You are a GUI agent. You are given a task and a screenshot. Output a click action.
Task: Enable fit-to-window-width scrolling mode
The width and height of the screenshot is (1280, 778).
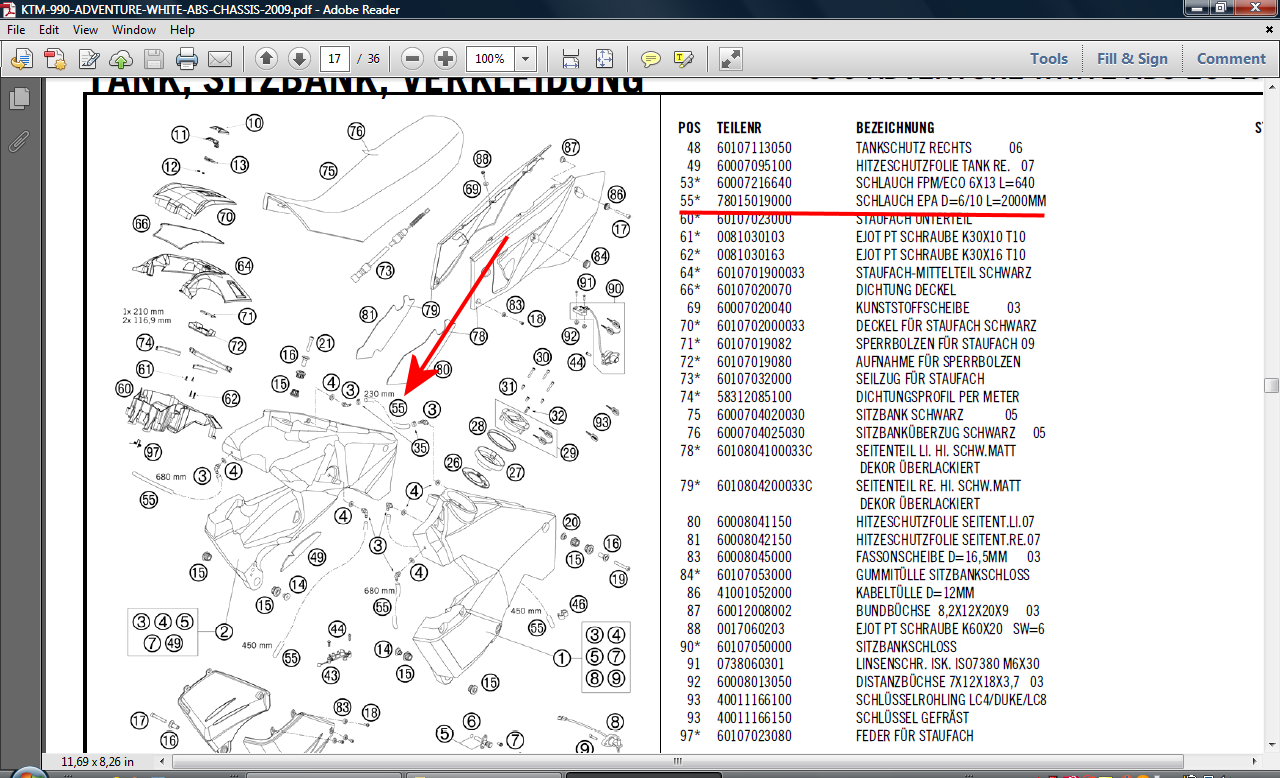pos(571,58)
